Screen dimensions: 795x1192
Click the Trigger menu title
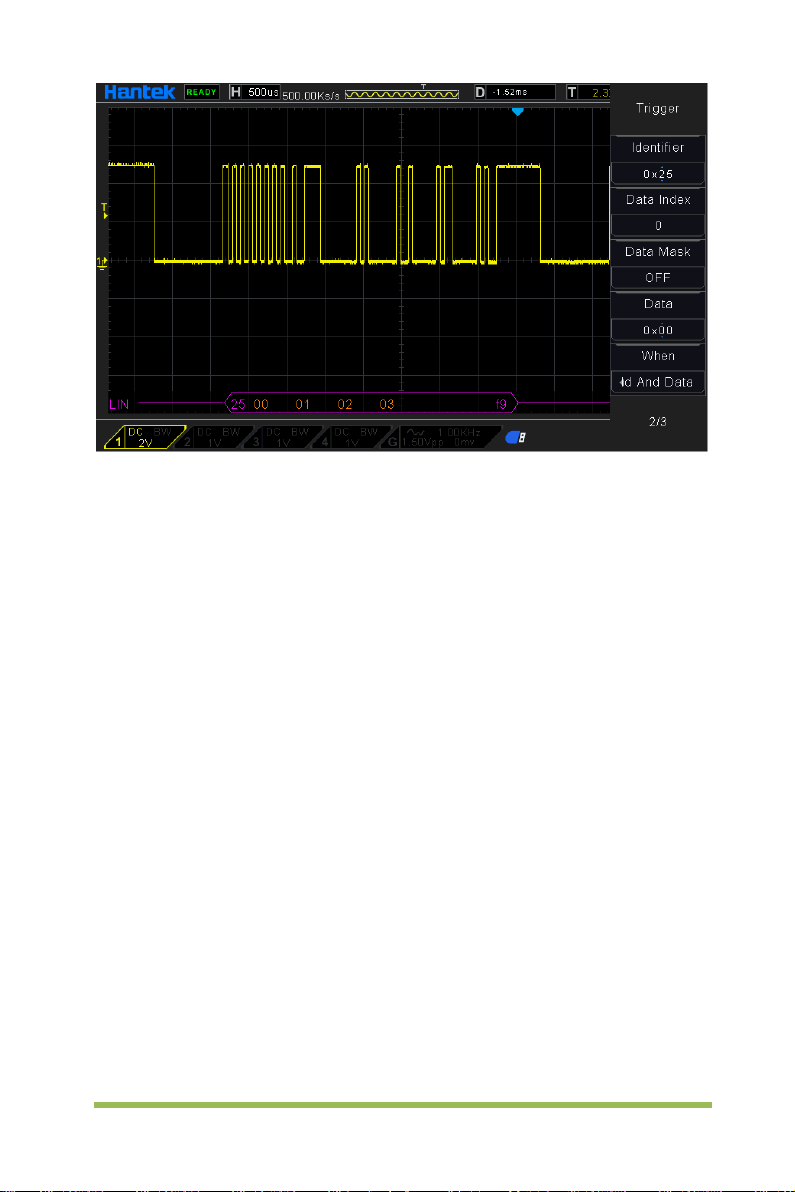click(x=658, y=109)
